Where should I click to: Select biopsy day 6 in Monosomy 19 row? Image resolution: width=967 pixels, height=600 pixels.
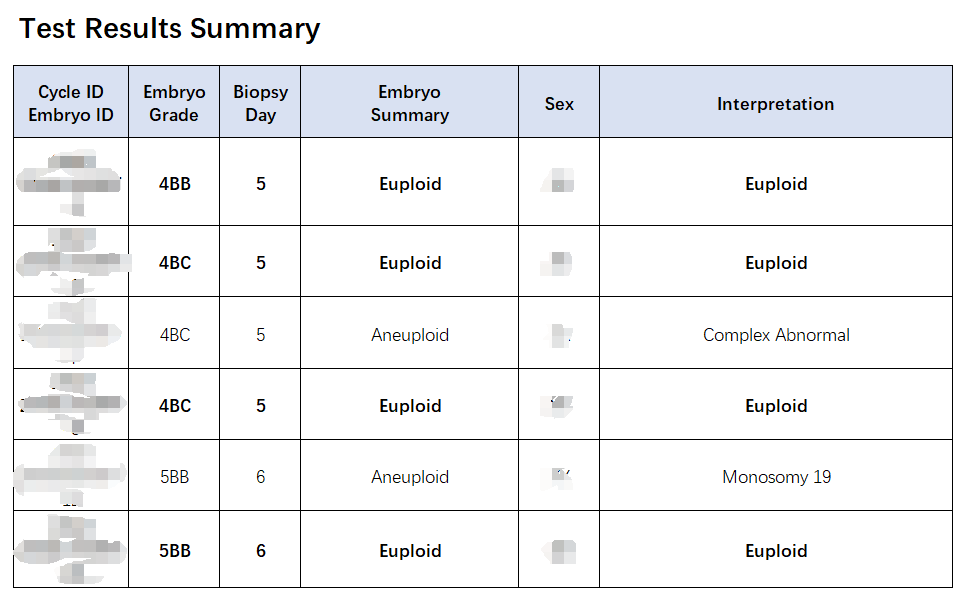260,477
